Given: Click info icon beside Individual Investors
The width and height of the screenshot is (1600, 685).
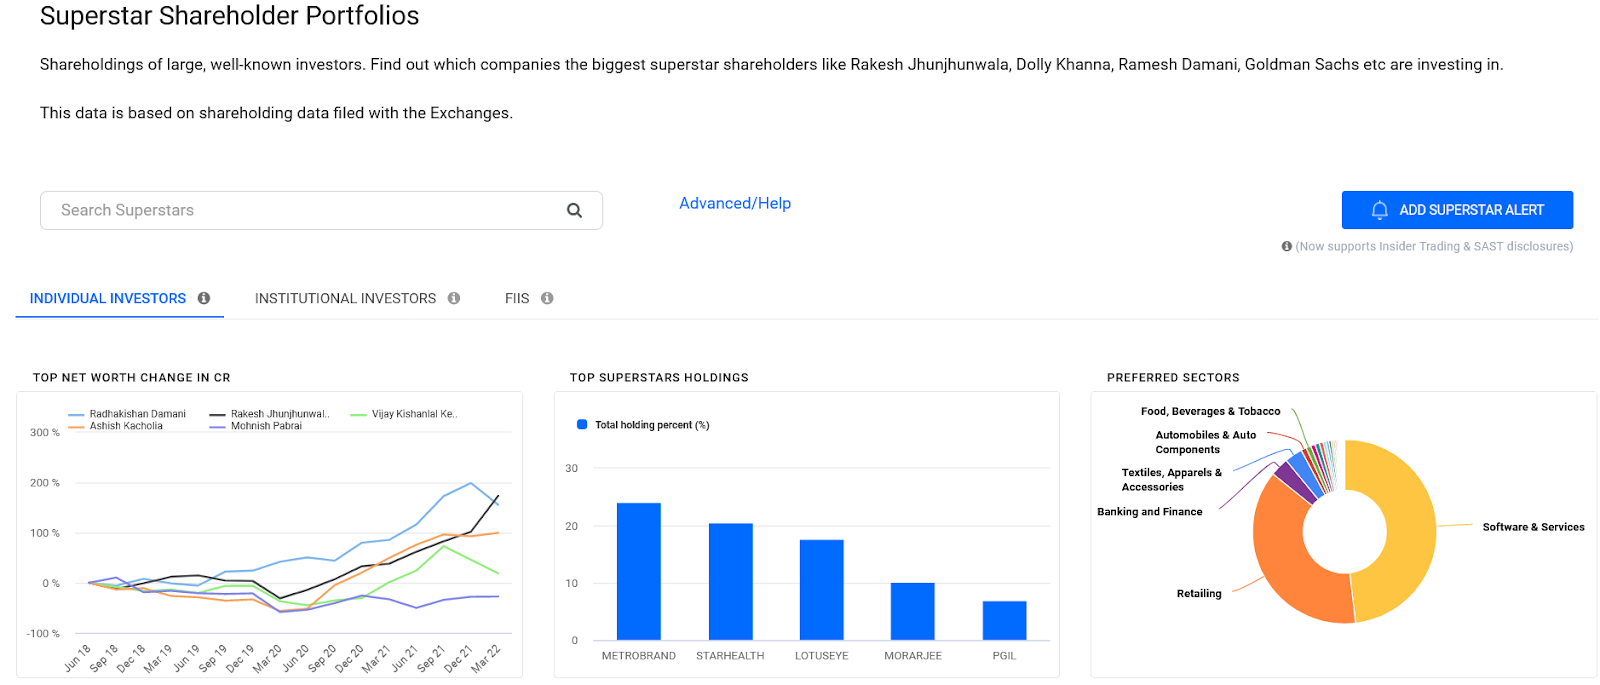Looking at the screenshot, I should 204,298.
